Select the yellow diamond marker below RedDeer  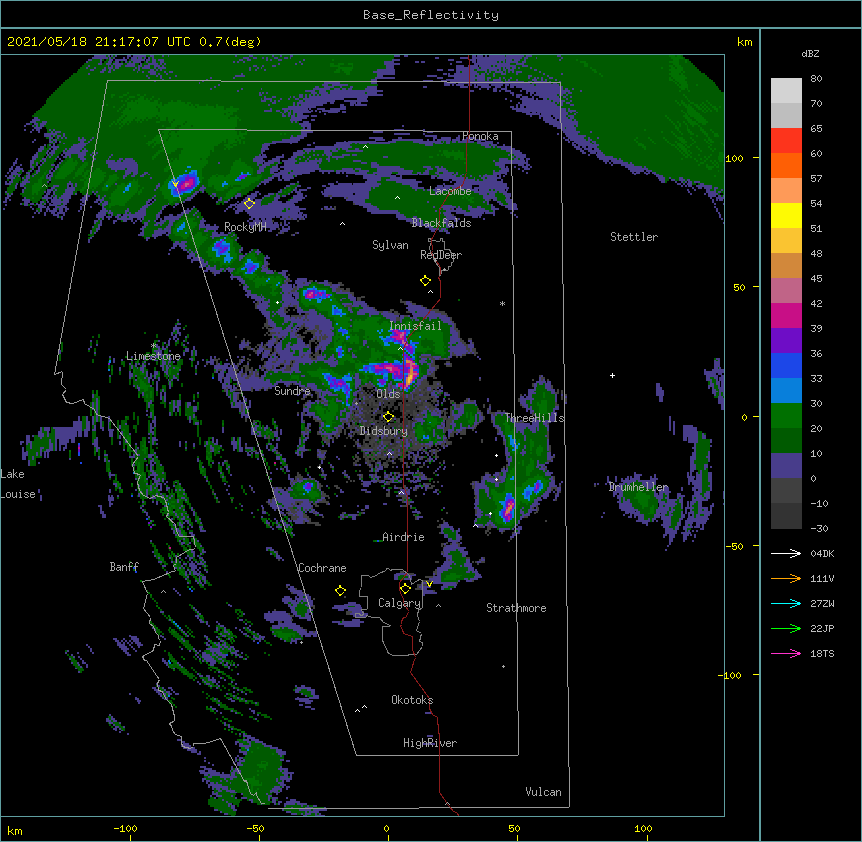point(425,281)
